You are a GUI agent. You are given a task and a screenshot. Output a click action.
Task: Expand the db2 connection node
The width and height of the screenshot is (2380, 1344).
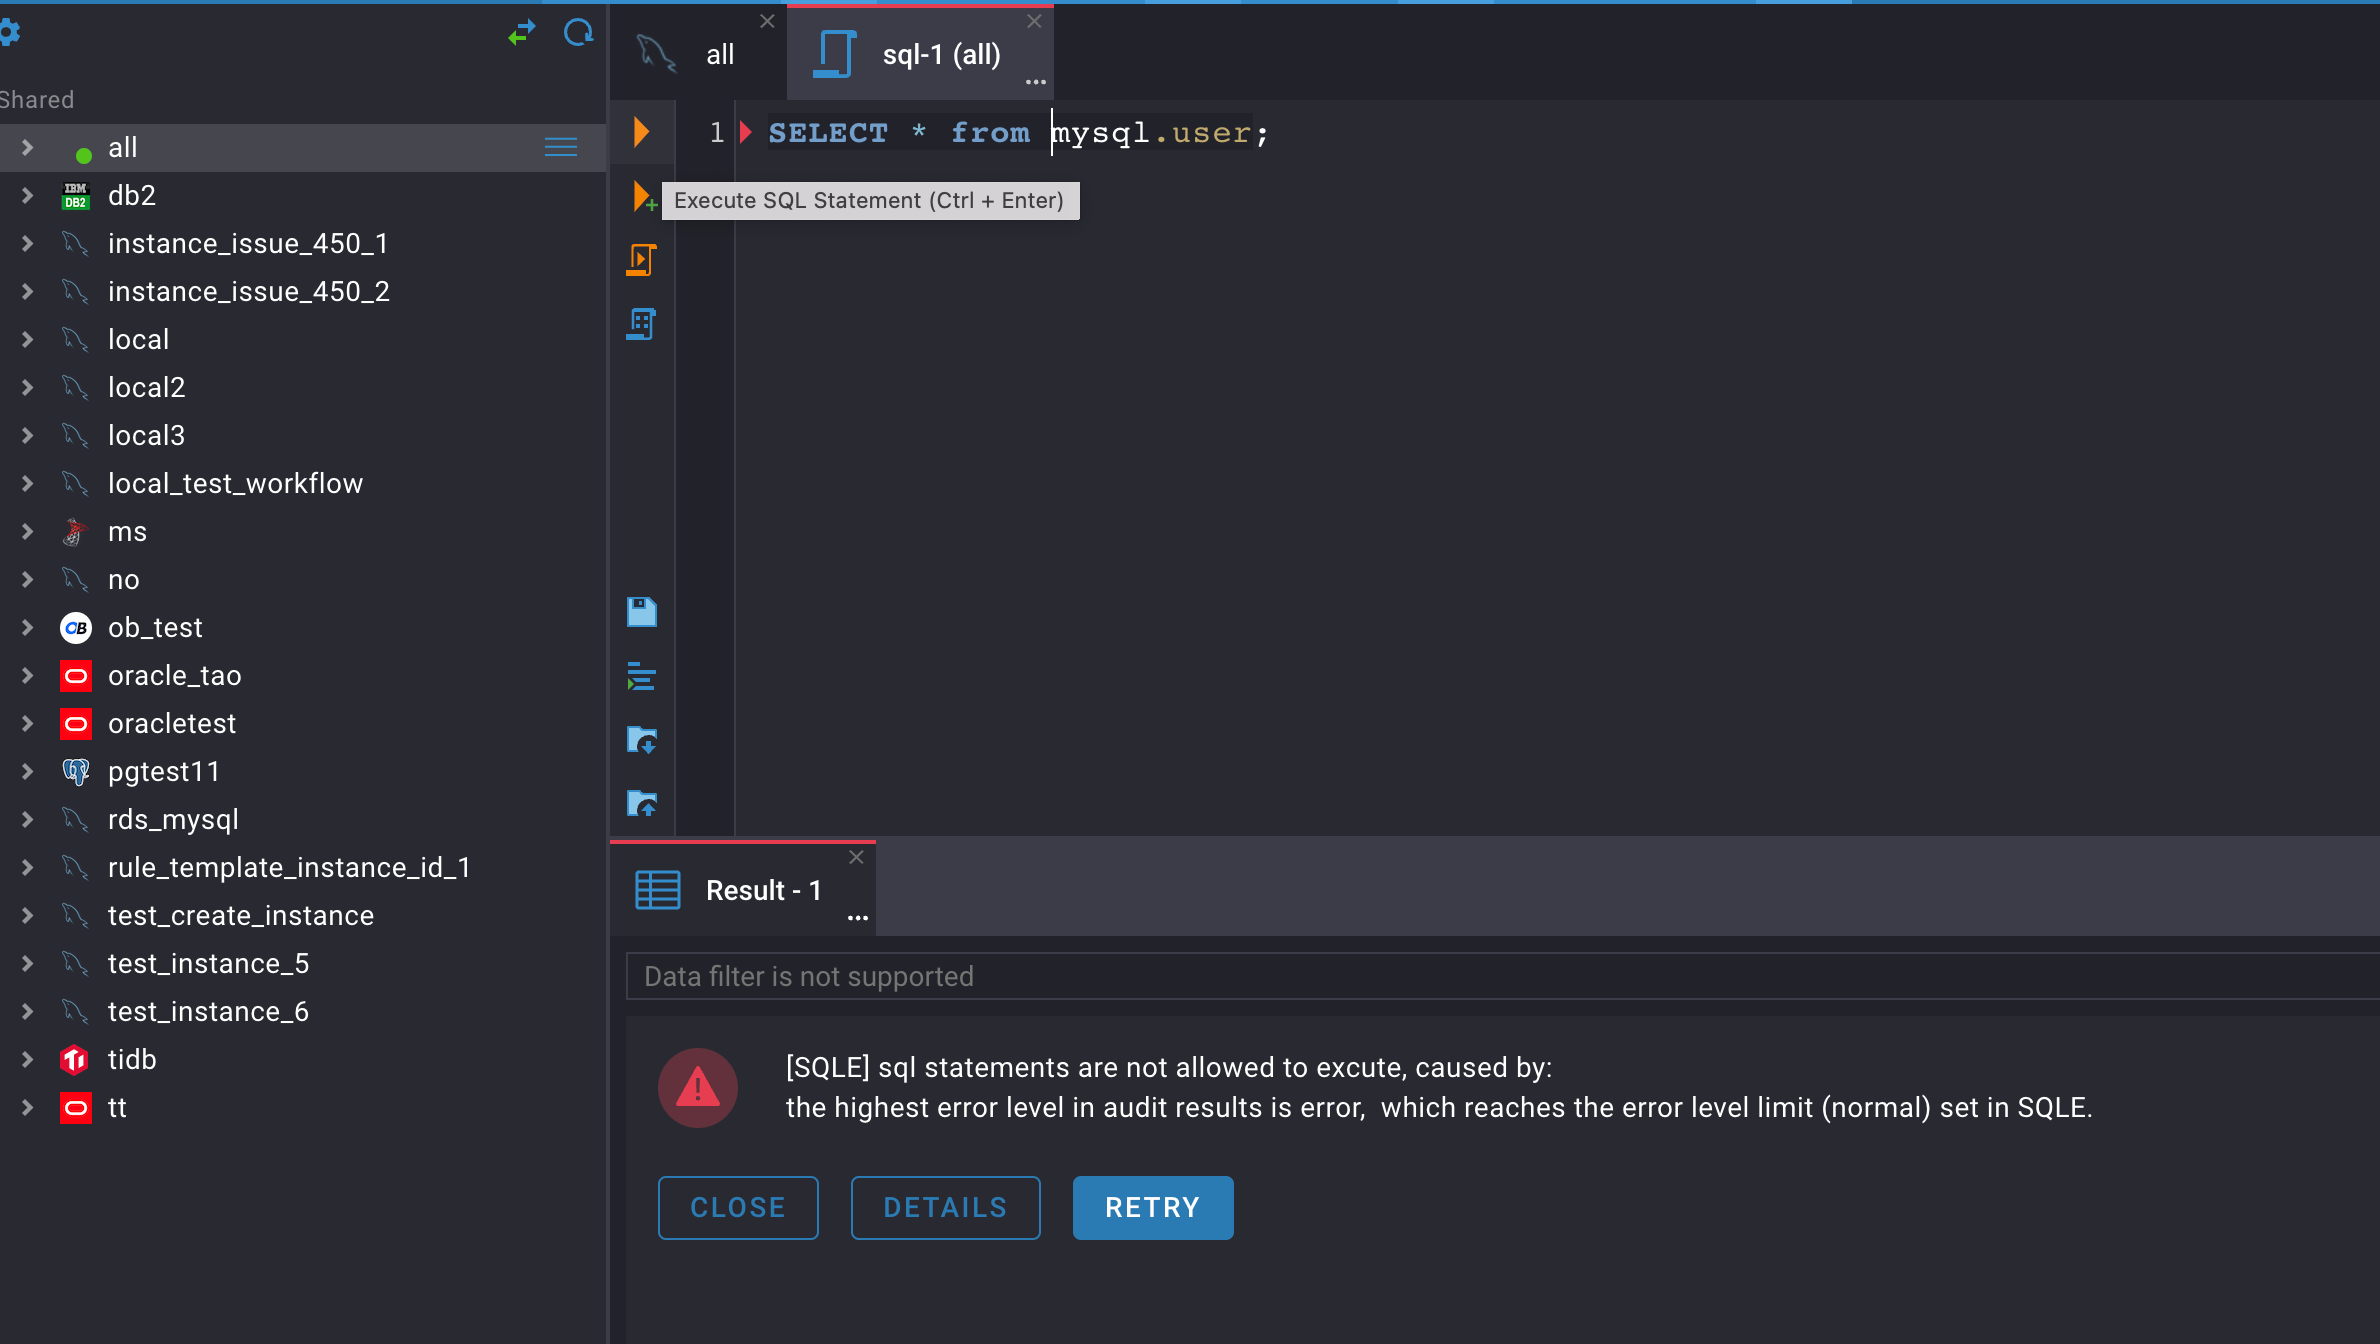(x=26, y=195)
